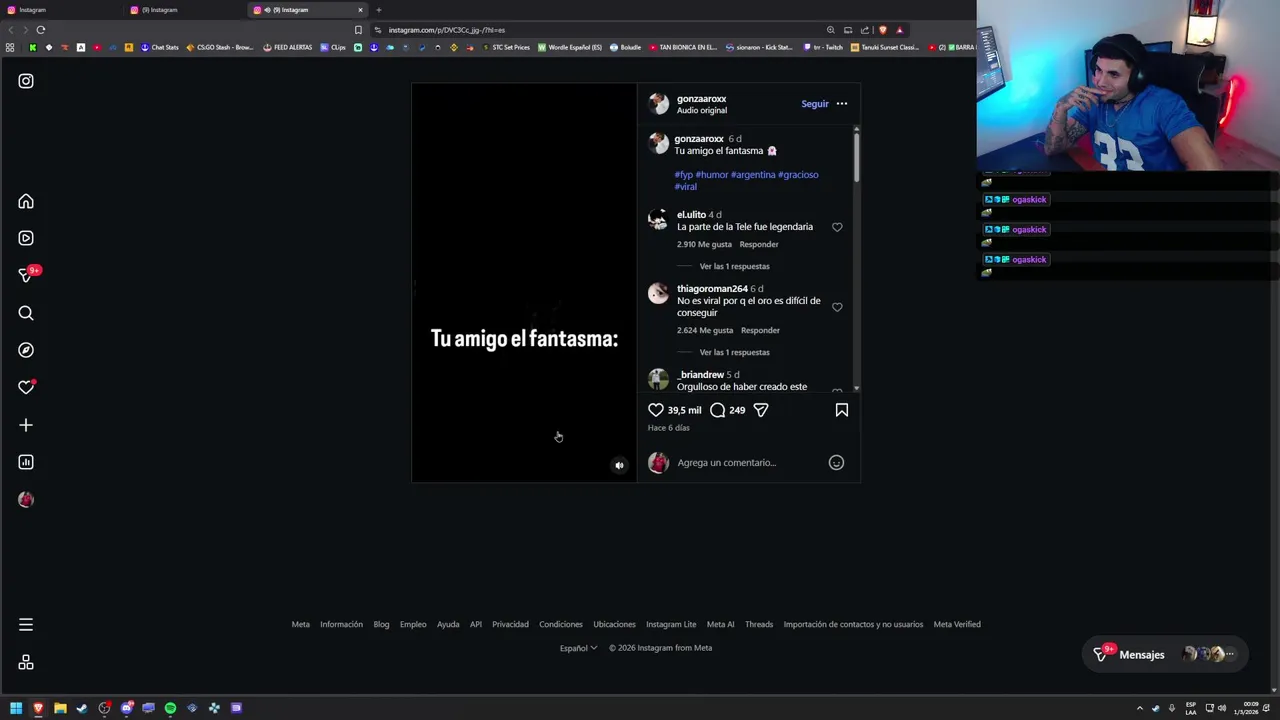Open Privacidad footer link
This screenshot has height=720, width=1280.
point(510,624)
